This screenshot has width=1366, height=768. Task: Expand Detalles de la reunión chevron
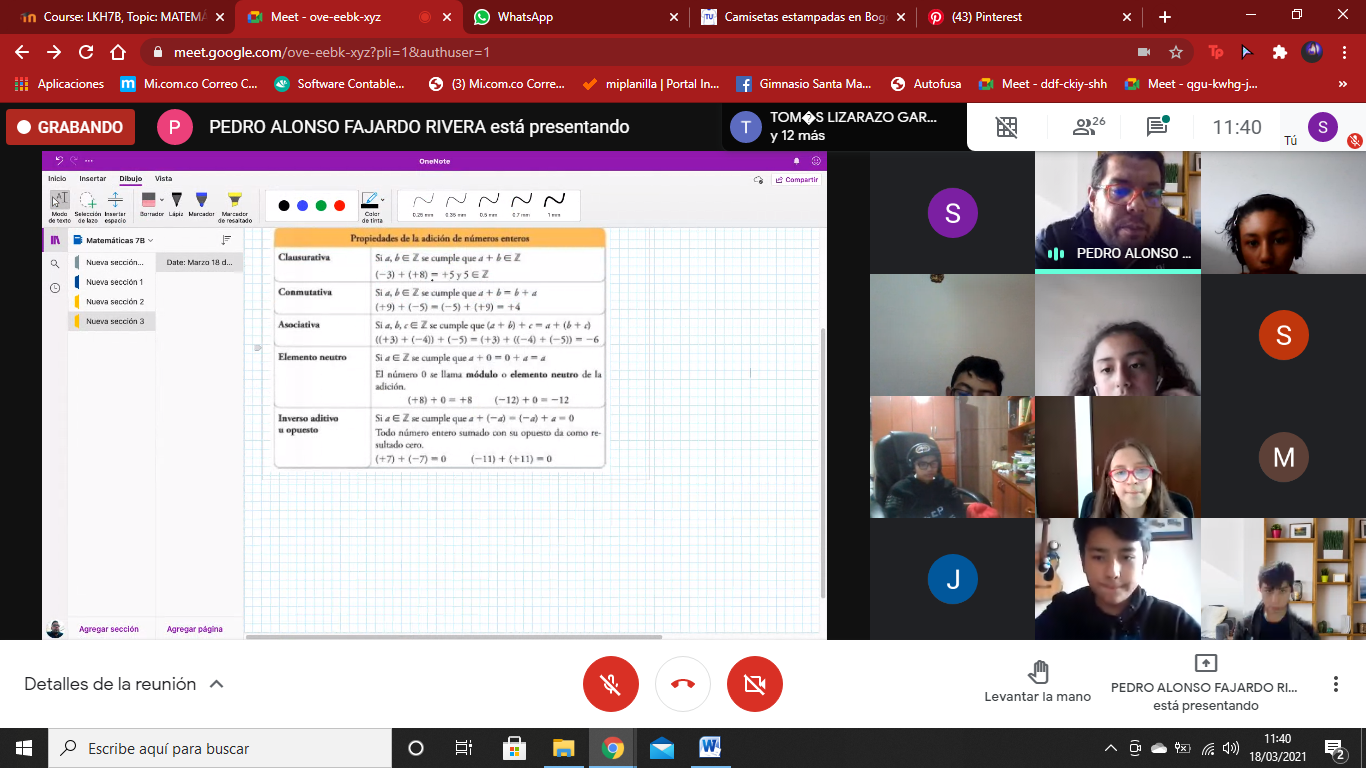click(216, 685)
